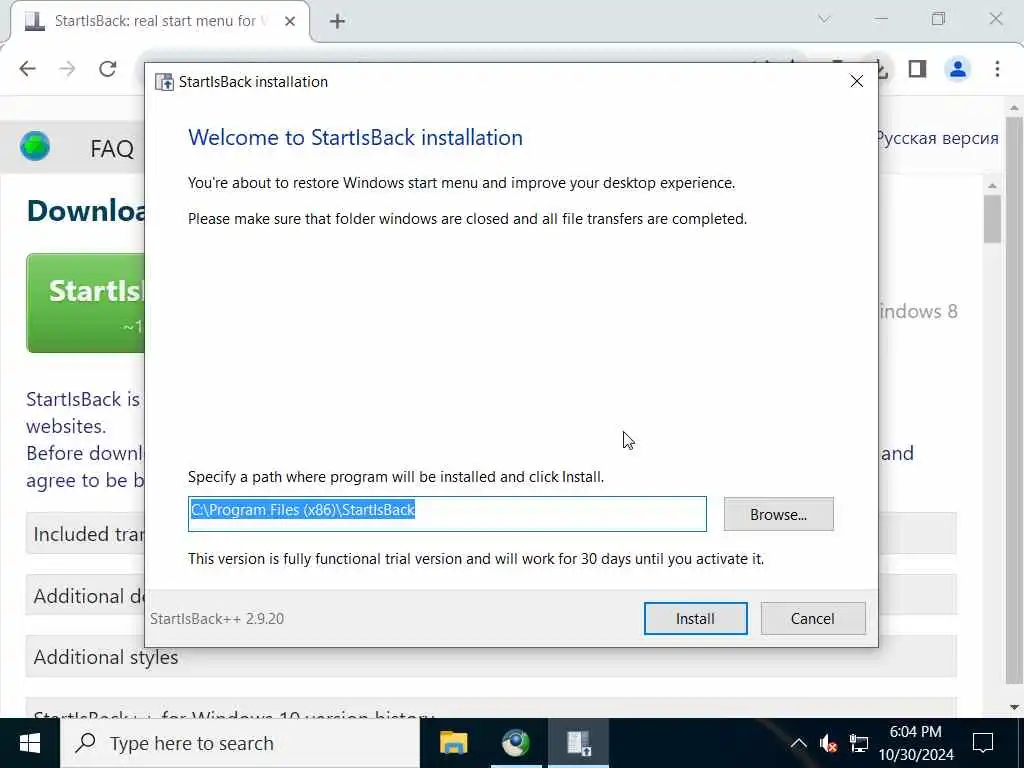The height and width of the screenshot is (768, 1024).
Task: Close the StartIsBack browser tab
Action: [289, 21]
